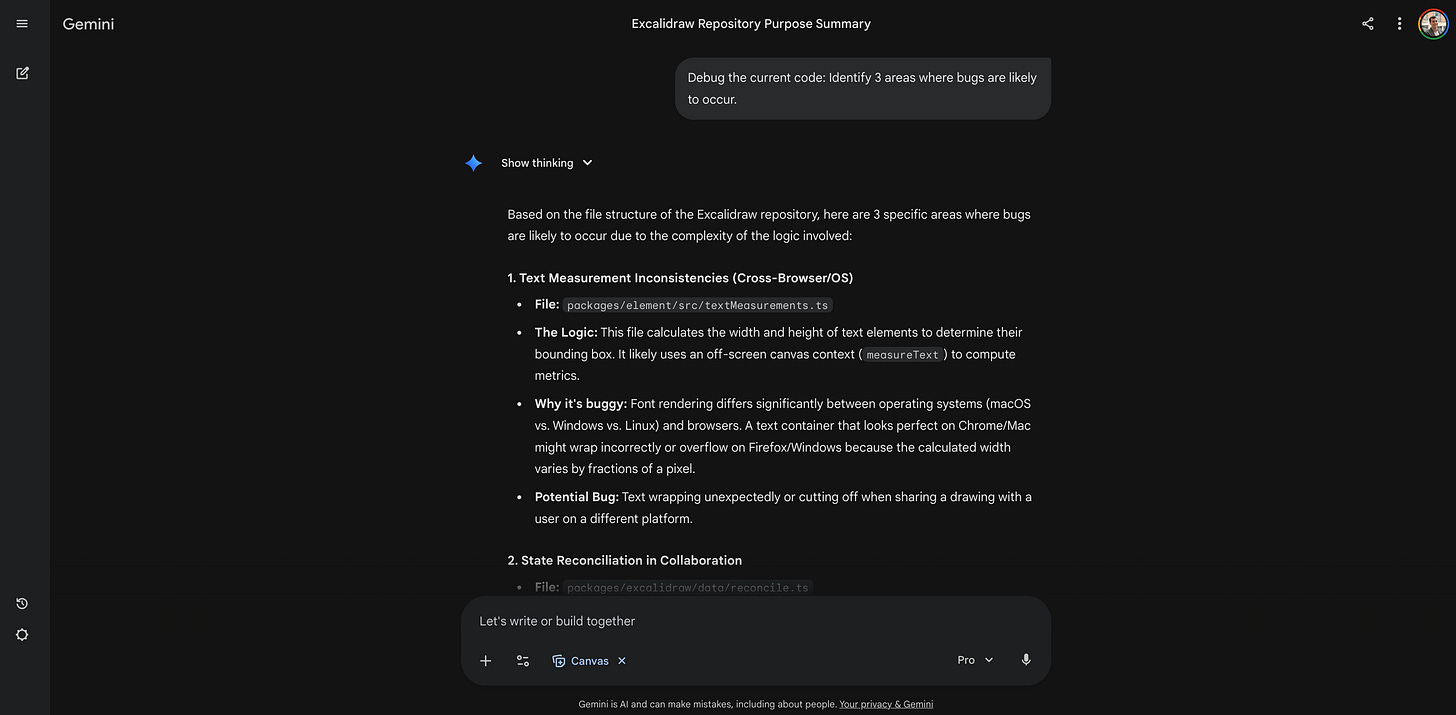Activate the microphone for voice input
The height and width of the screenshot is (715, 1456).
tap(1025, 659)
